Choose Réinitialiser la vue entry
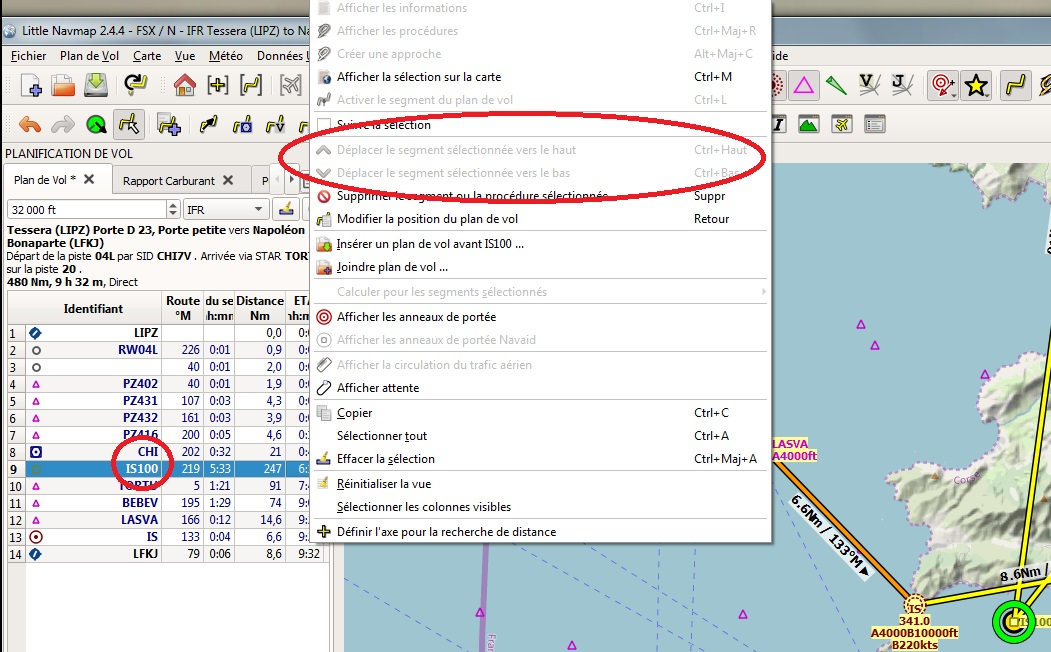The image size is (1051, 652). point(542,484)
